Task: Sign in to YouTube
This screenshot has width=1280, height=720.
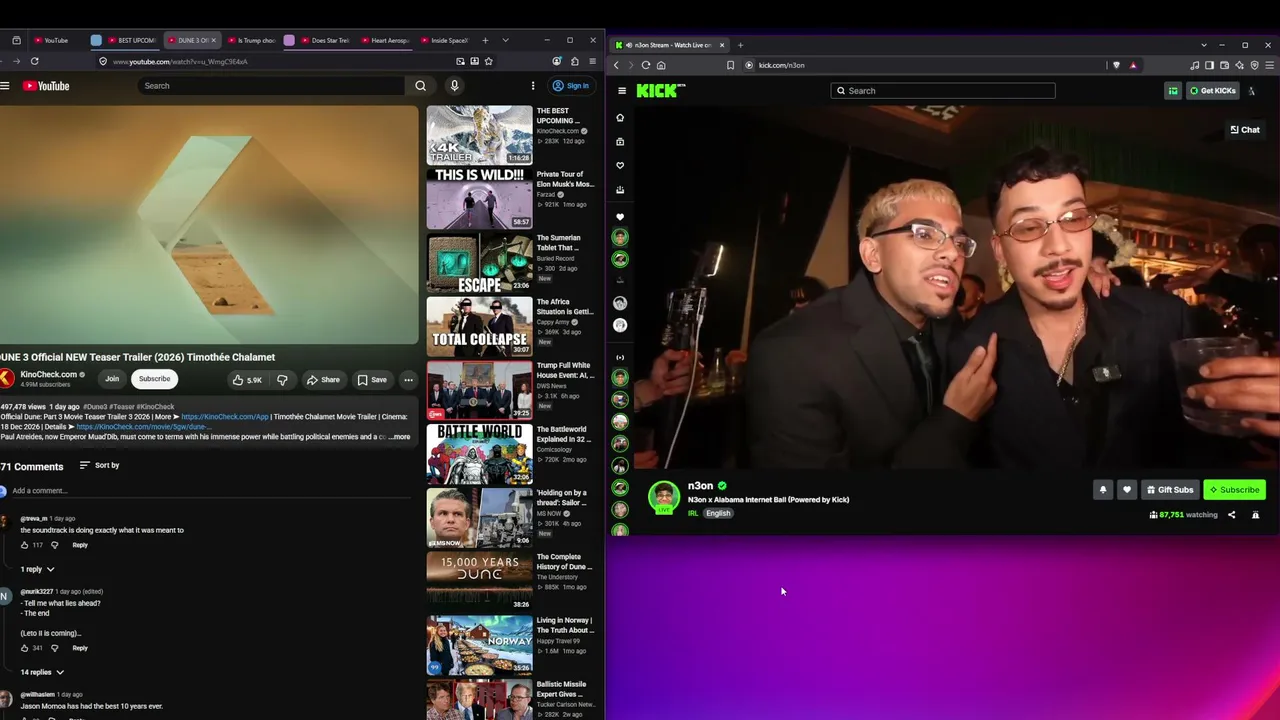Action: [570, 86]
